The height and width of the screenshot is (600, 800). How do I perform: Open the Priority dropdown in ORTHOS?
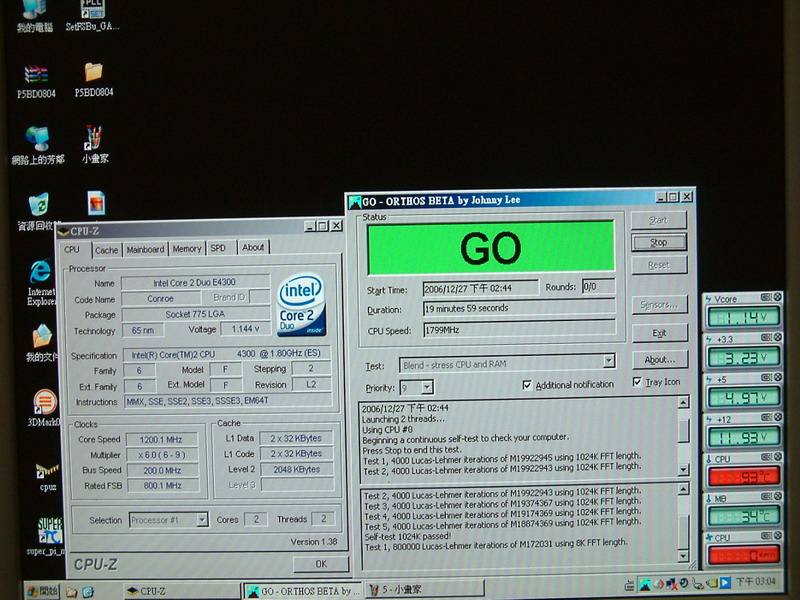tap(428, 387)
